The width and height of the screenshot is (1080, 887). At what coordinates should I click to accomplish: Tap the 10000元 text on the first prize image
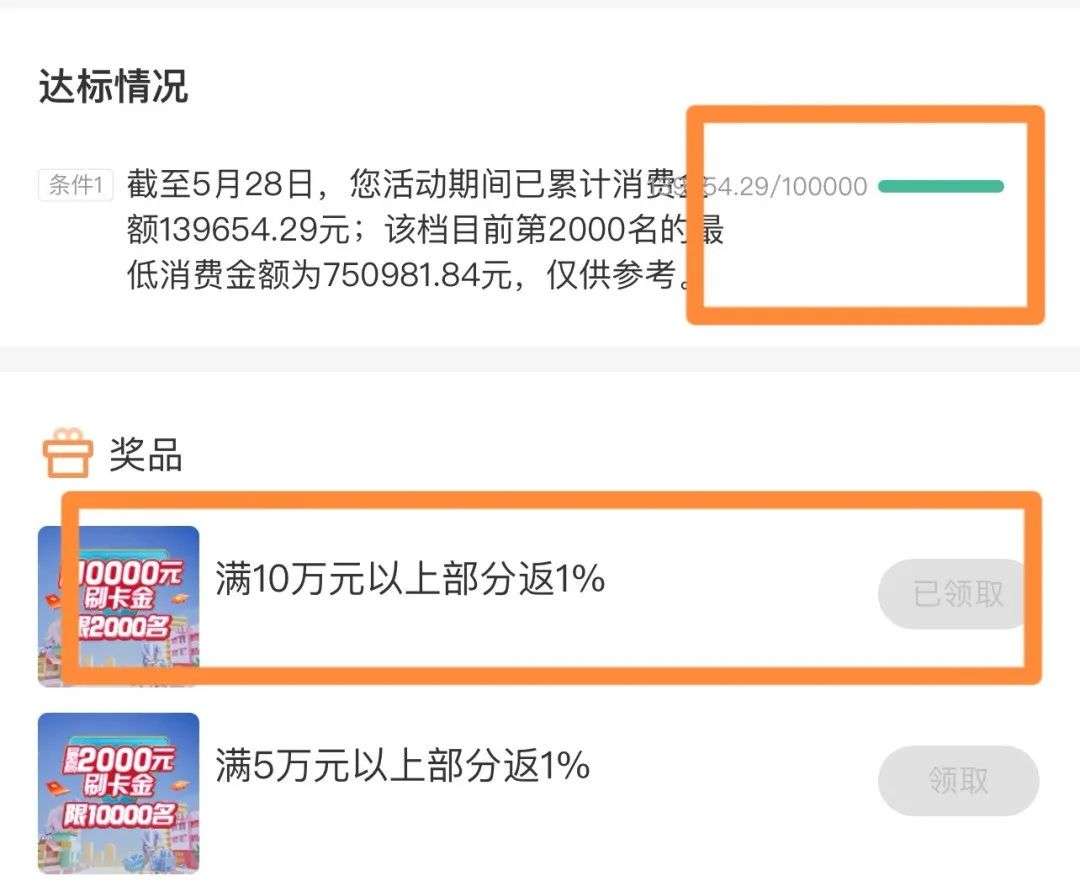tap(124, 572)
